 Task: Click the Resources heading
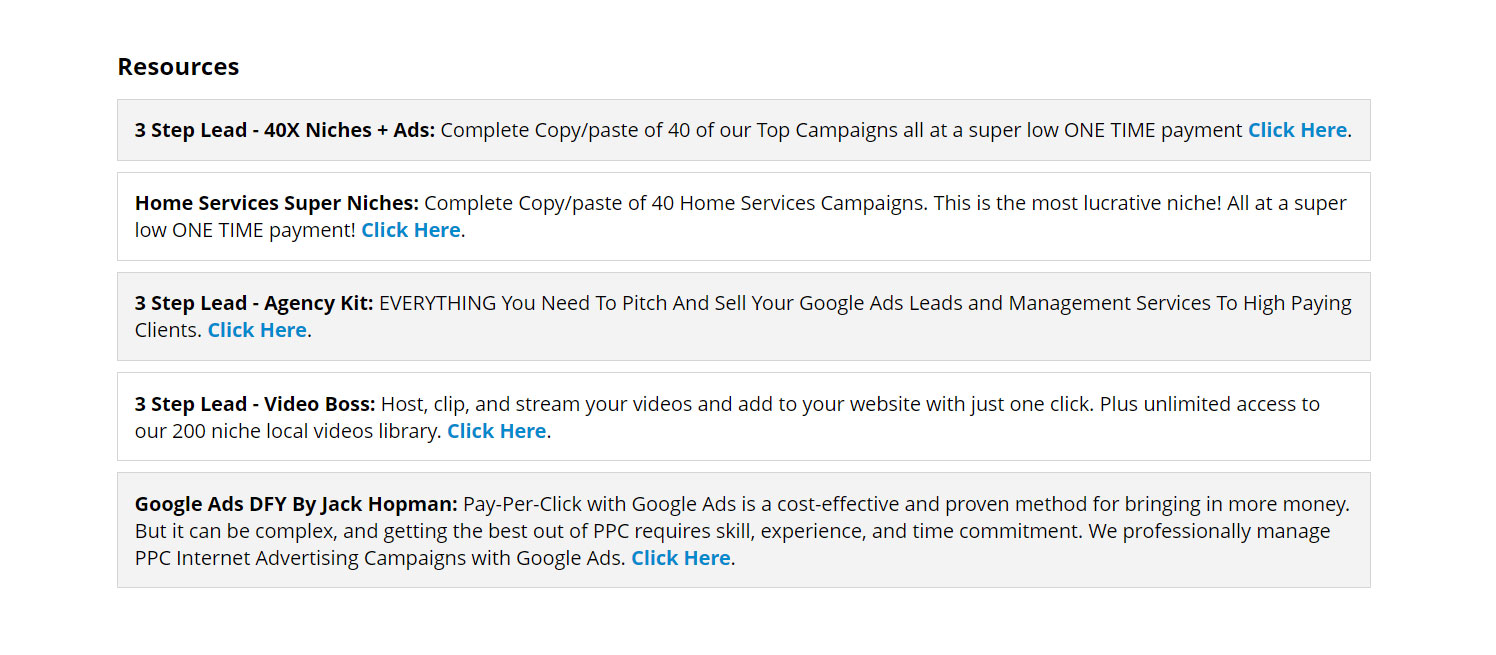[178, 67]
